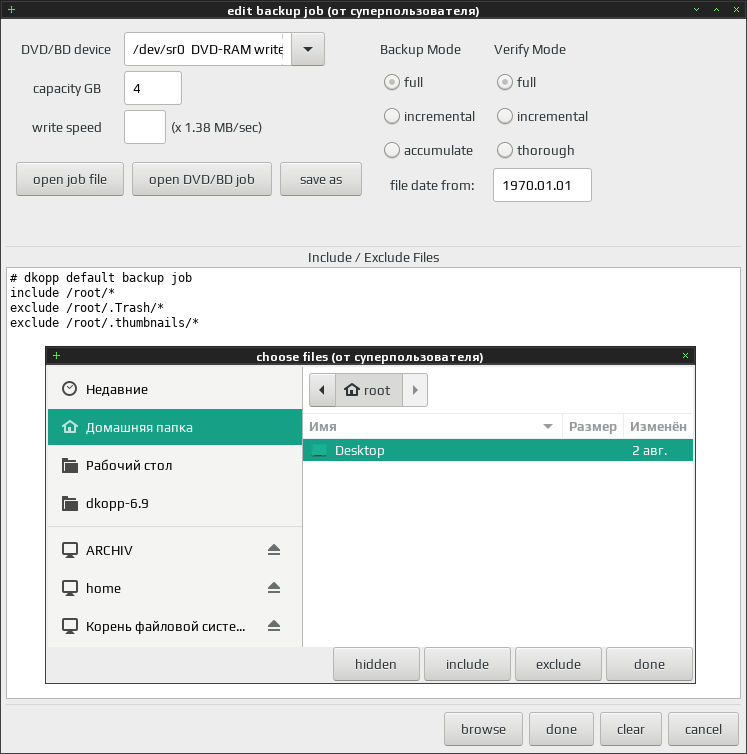The height and width of the screenshot is (754, 747).
Task: Click plus icon in edit backup job titlebar
Action: point(12,9)
